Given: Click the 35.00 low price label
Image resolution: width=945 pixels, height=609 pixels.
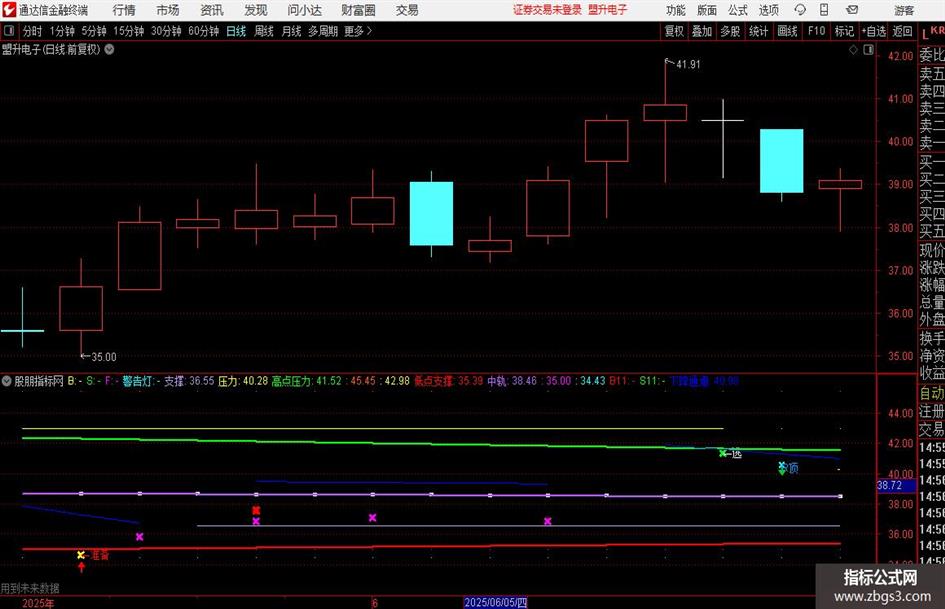Looking at the screenshot, I should coord(104,357).
